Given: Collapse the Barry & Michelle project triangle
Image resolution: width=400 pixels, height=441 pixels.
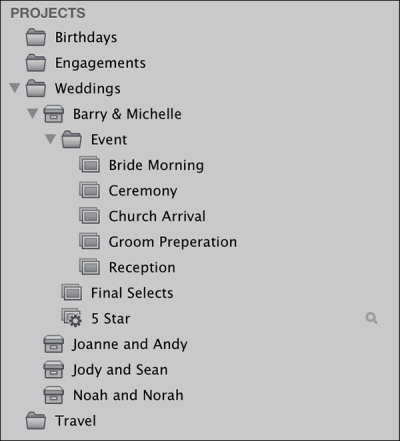Looking at the screenshot, I should (x=33, y=114).
